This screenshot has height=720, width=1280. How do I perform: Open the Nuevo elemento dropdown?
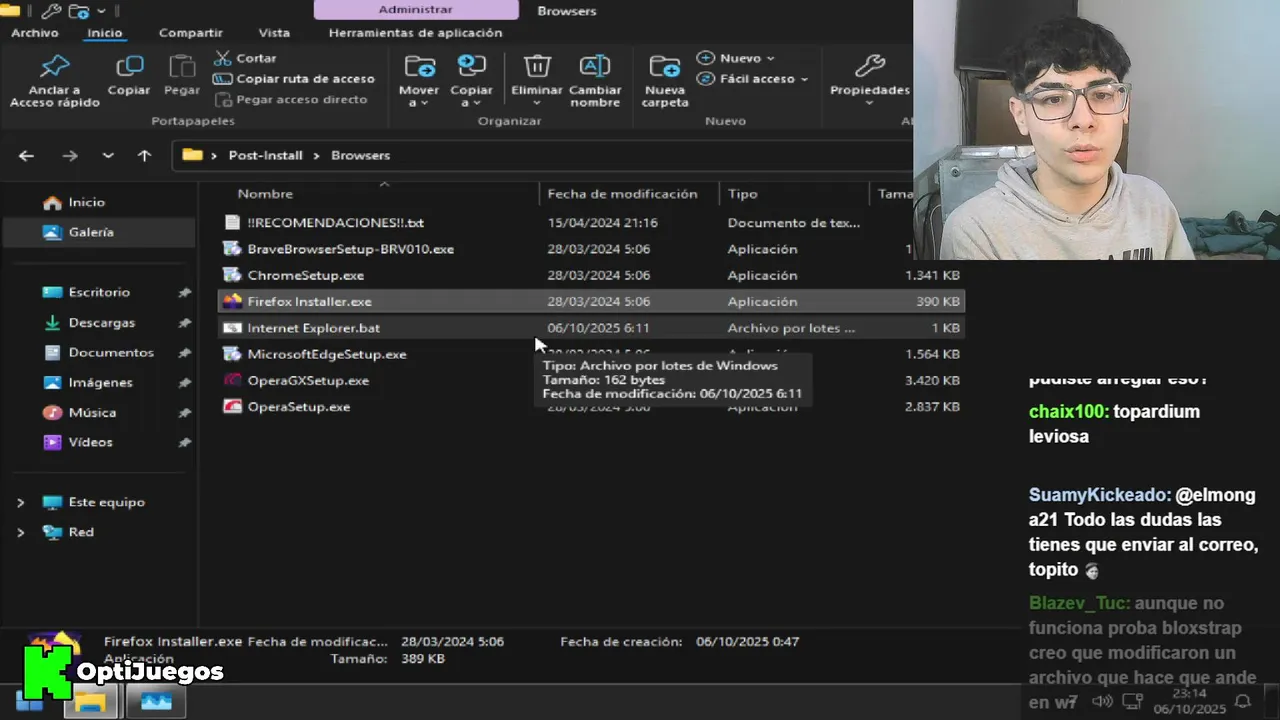pyautogui.click(x=735, y=58)
